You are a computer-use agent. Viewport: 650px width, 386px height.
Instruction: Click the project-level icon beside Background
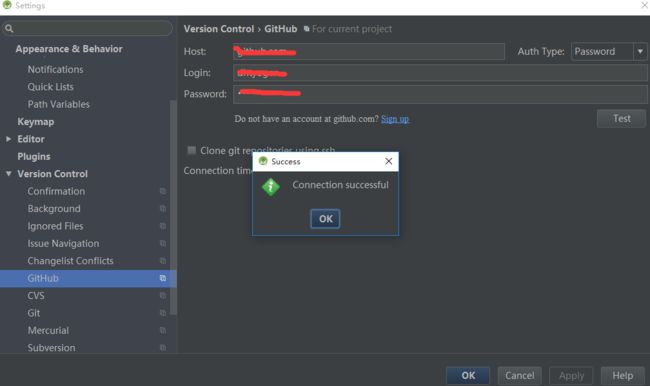point(163,209)
